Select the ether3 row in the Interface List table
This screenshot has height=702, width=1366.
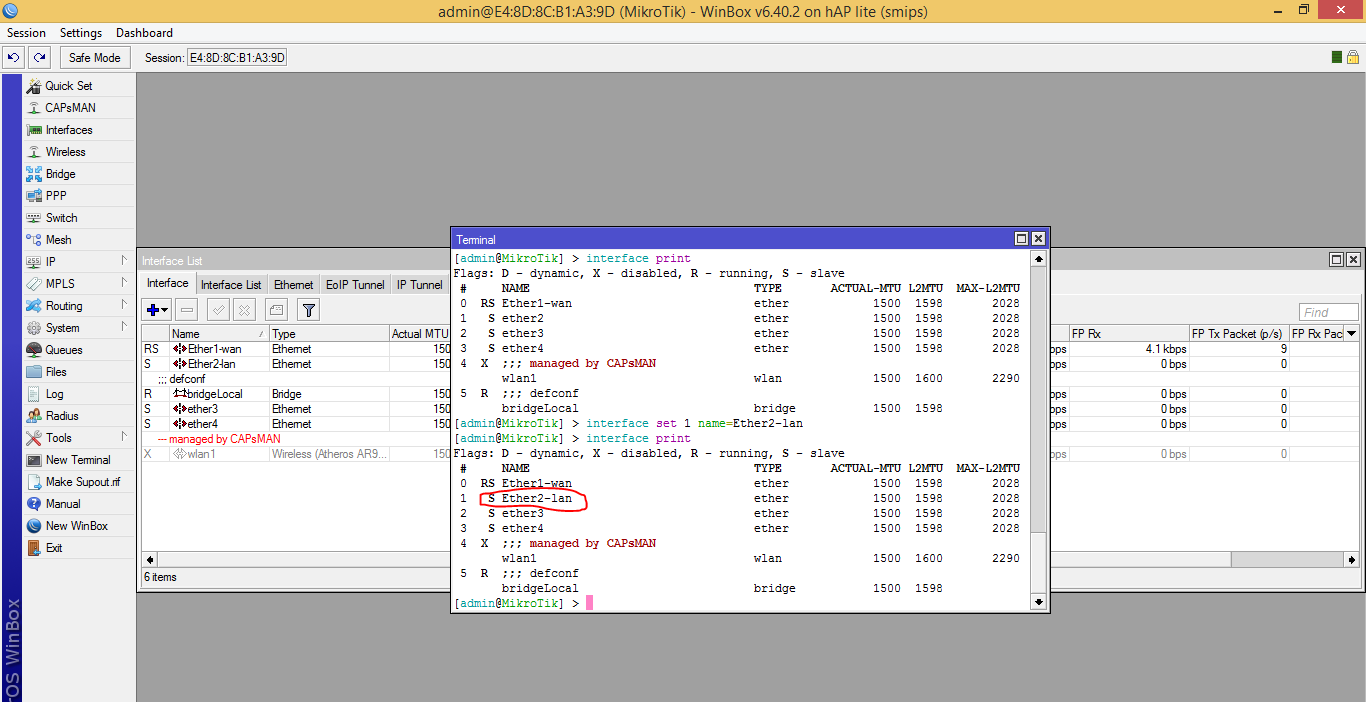296,409
